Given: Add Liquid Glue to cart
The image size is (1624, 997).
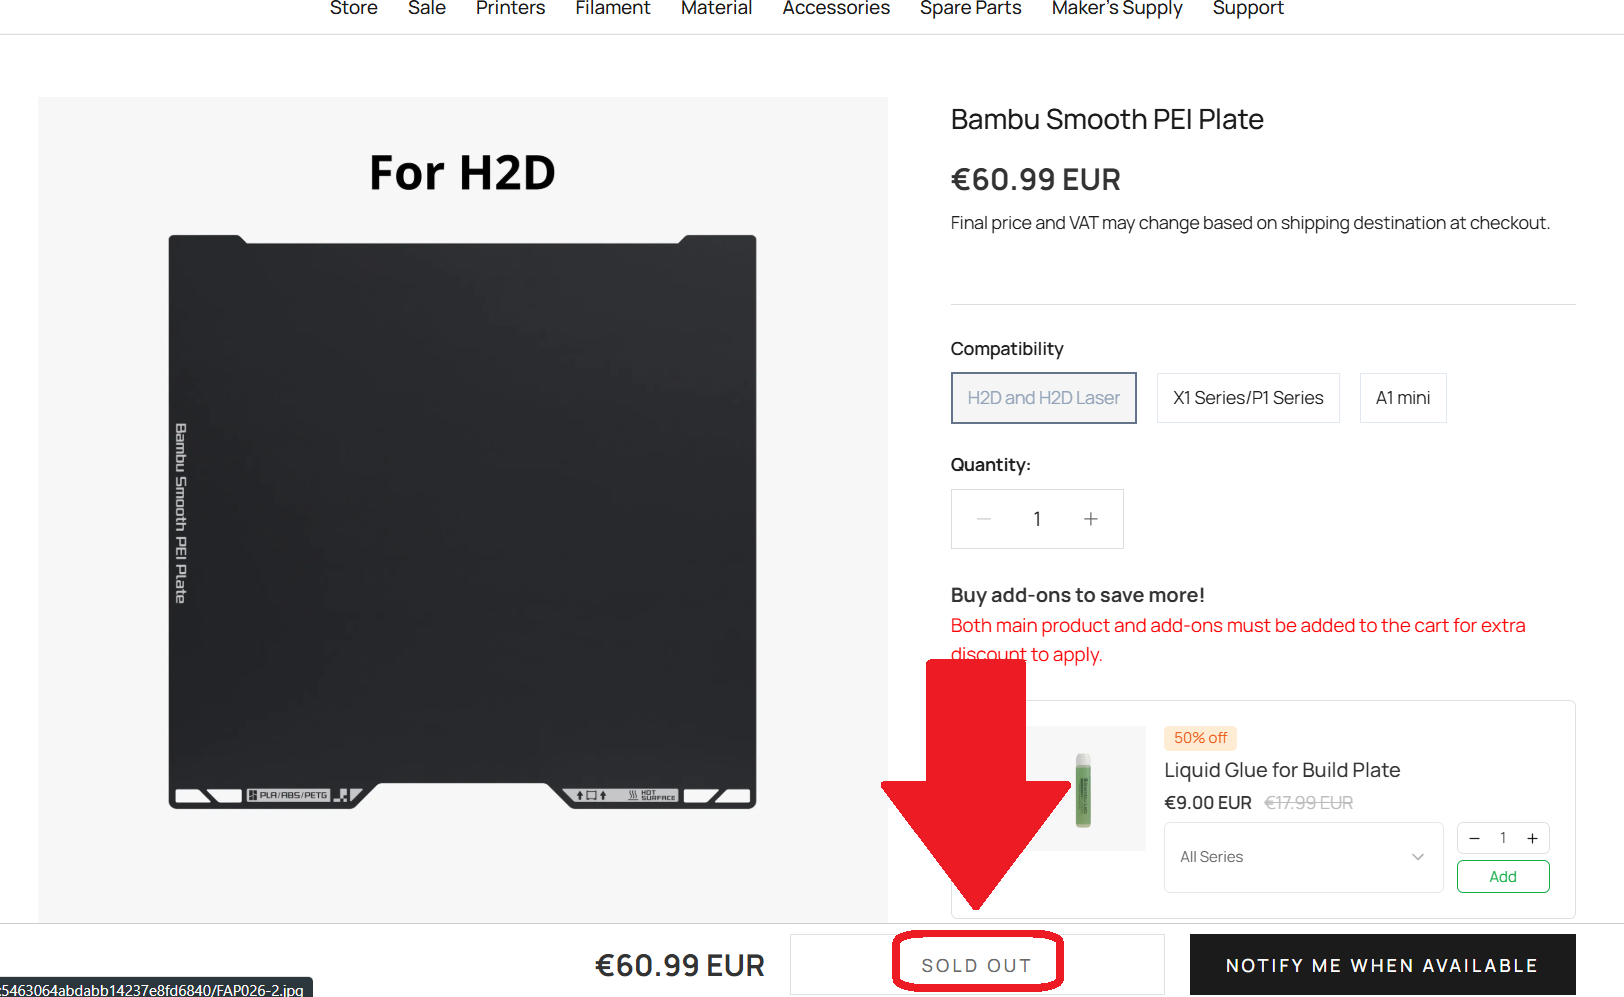Looking at the screenshot, I should point(1503,876).
